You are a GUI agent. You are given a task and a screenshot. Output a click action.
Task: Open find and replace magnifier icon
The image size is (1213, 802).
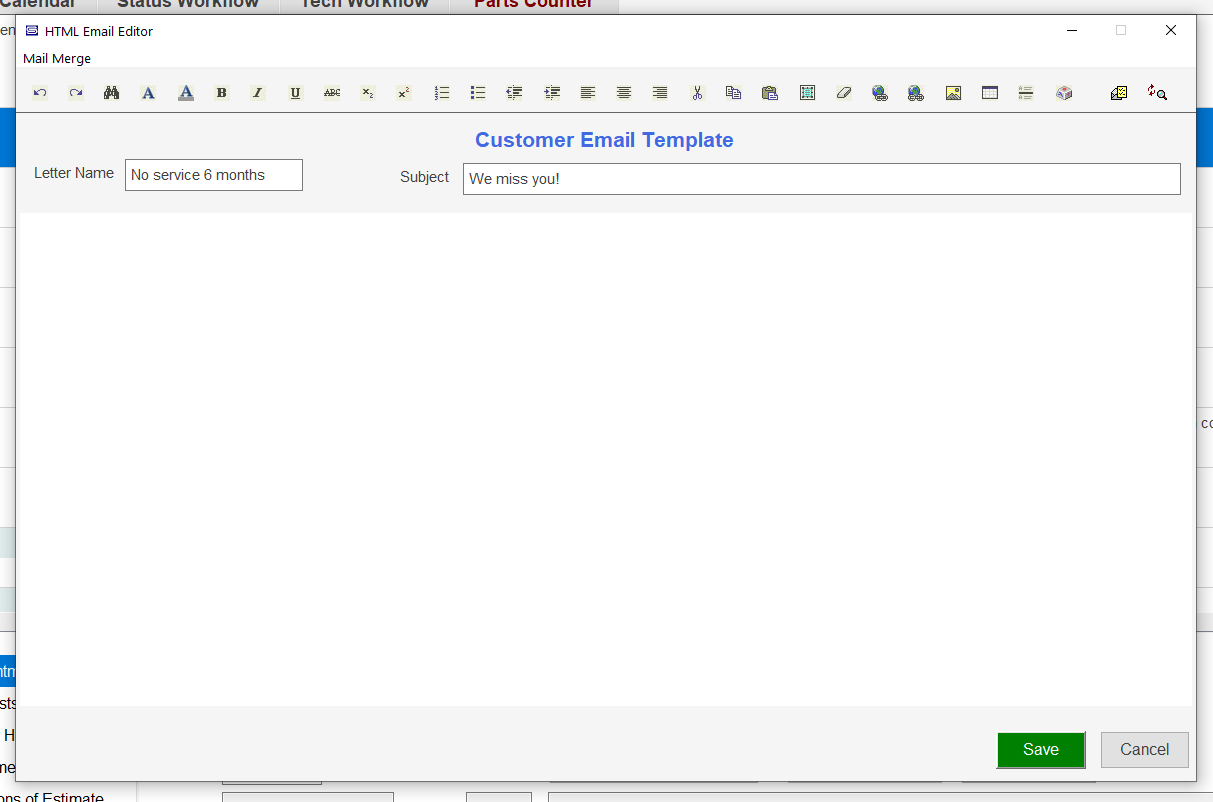coord(1157,93)
